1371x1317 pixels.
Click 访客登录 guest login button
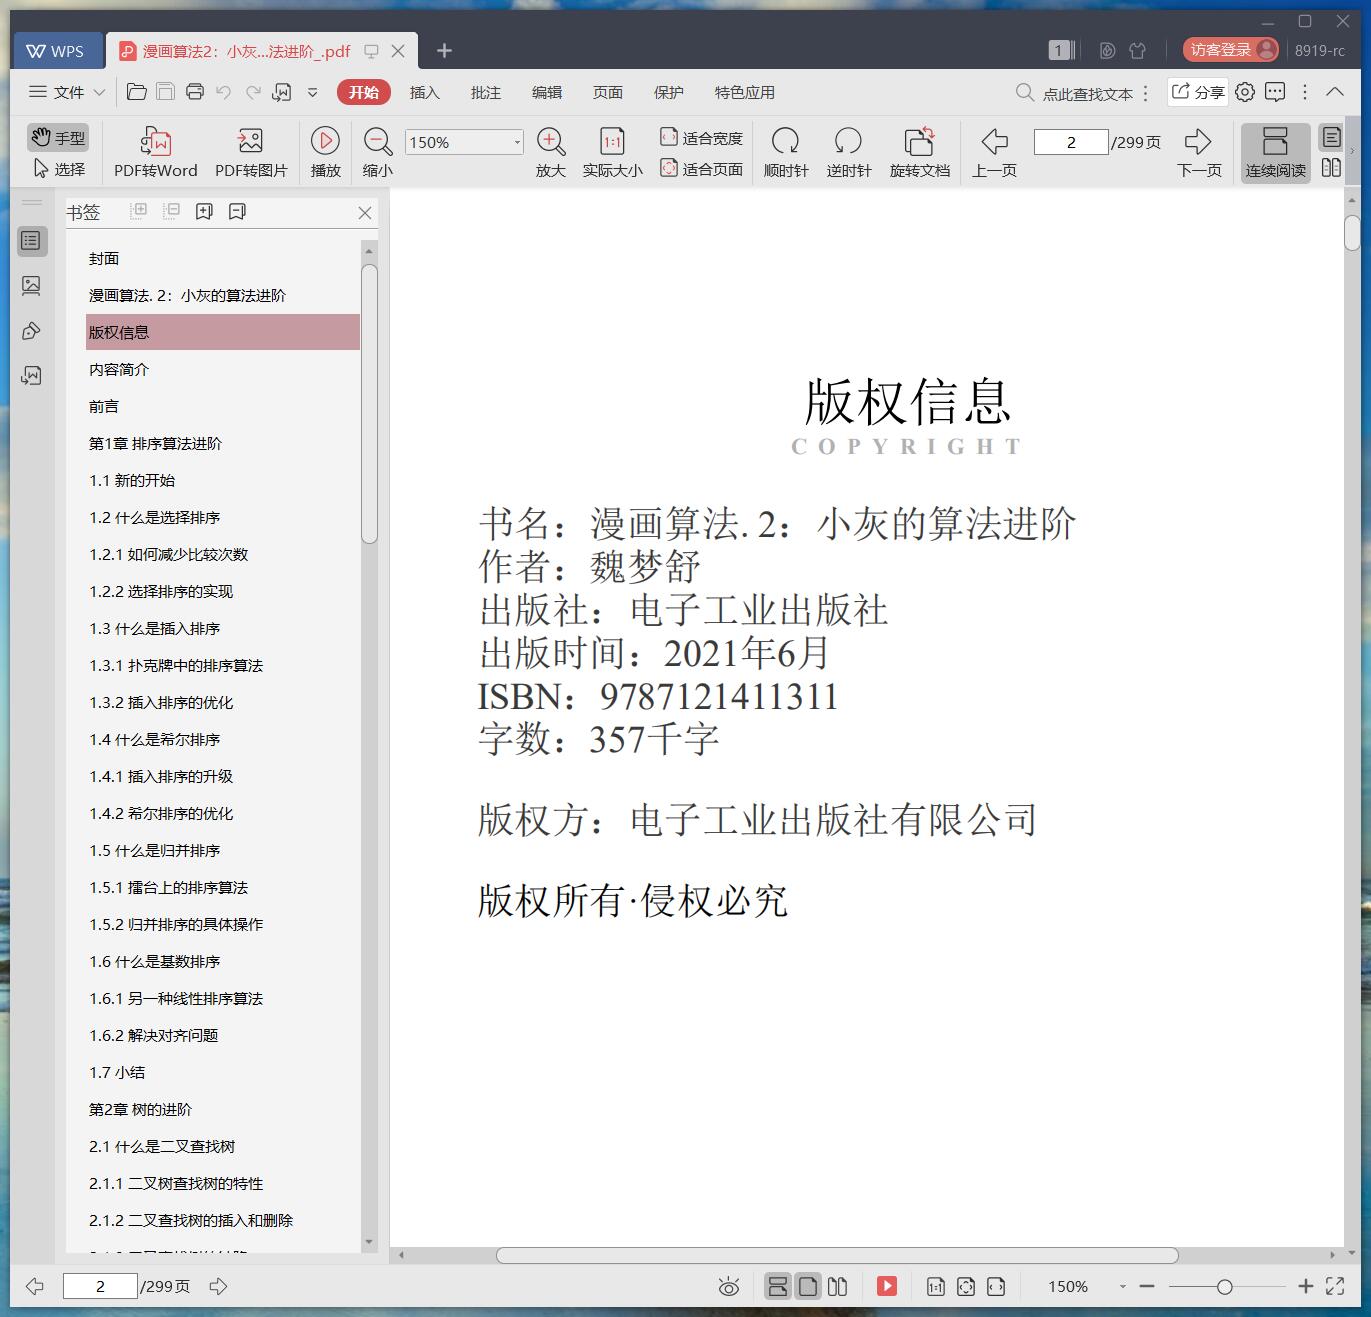point(1230,49)
